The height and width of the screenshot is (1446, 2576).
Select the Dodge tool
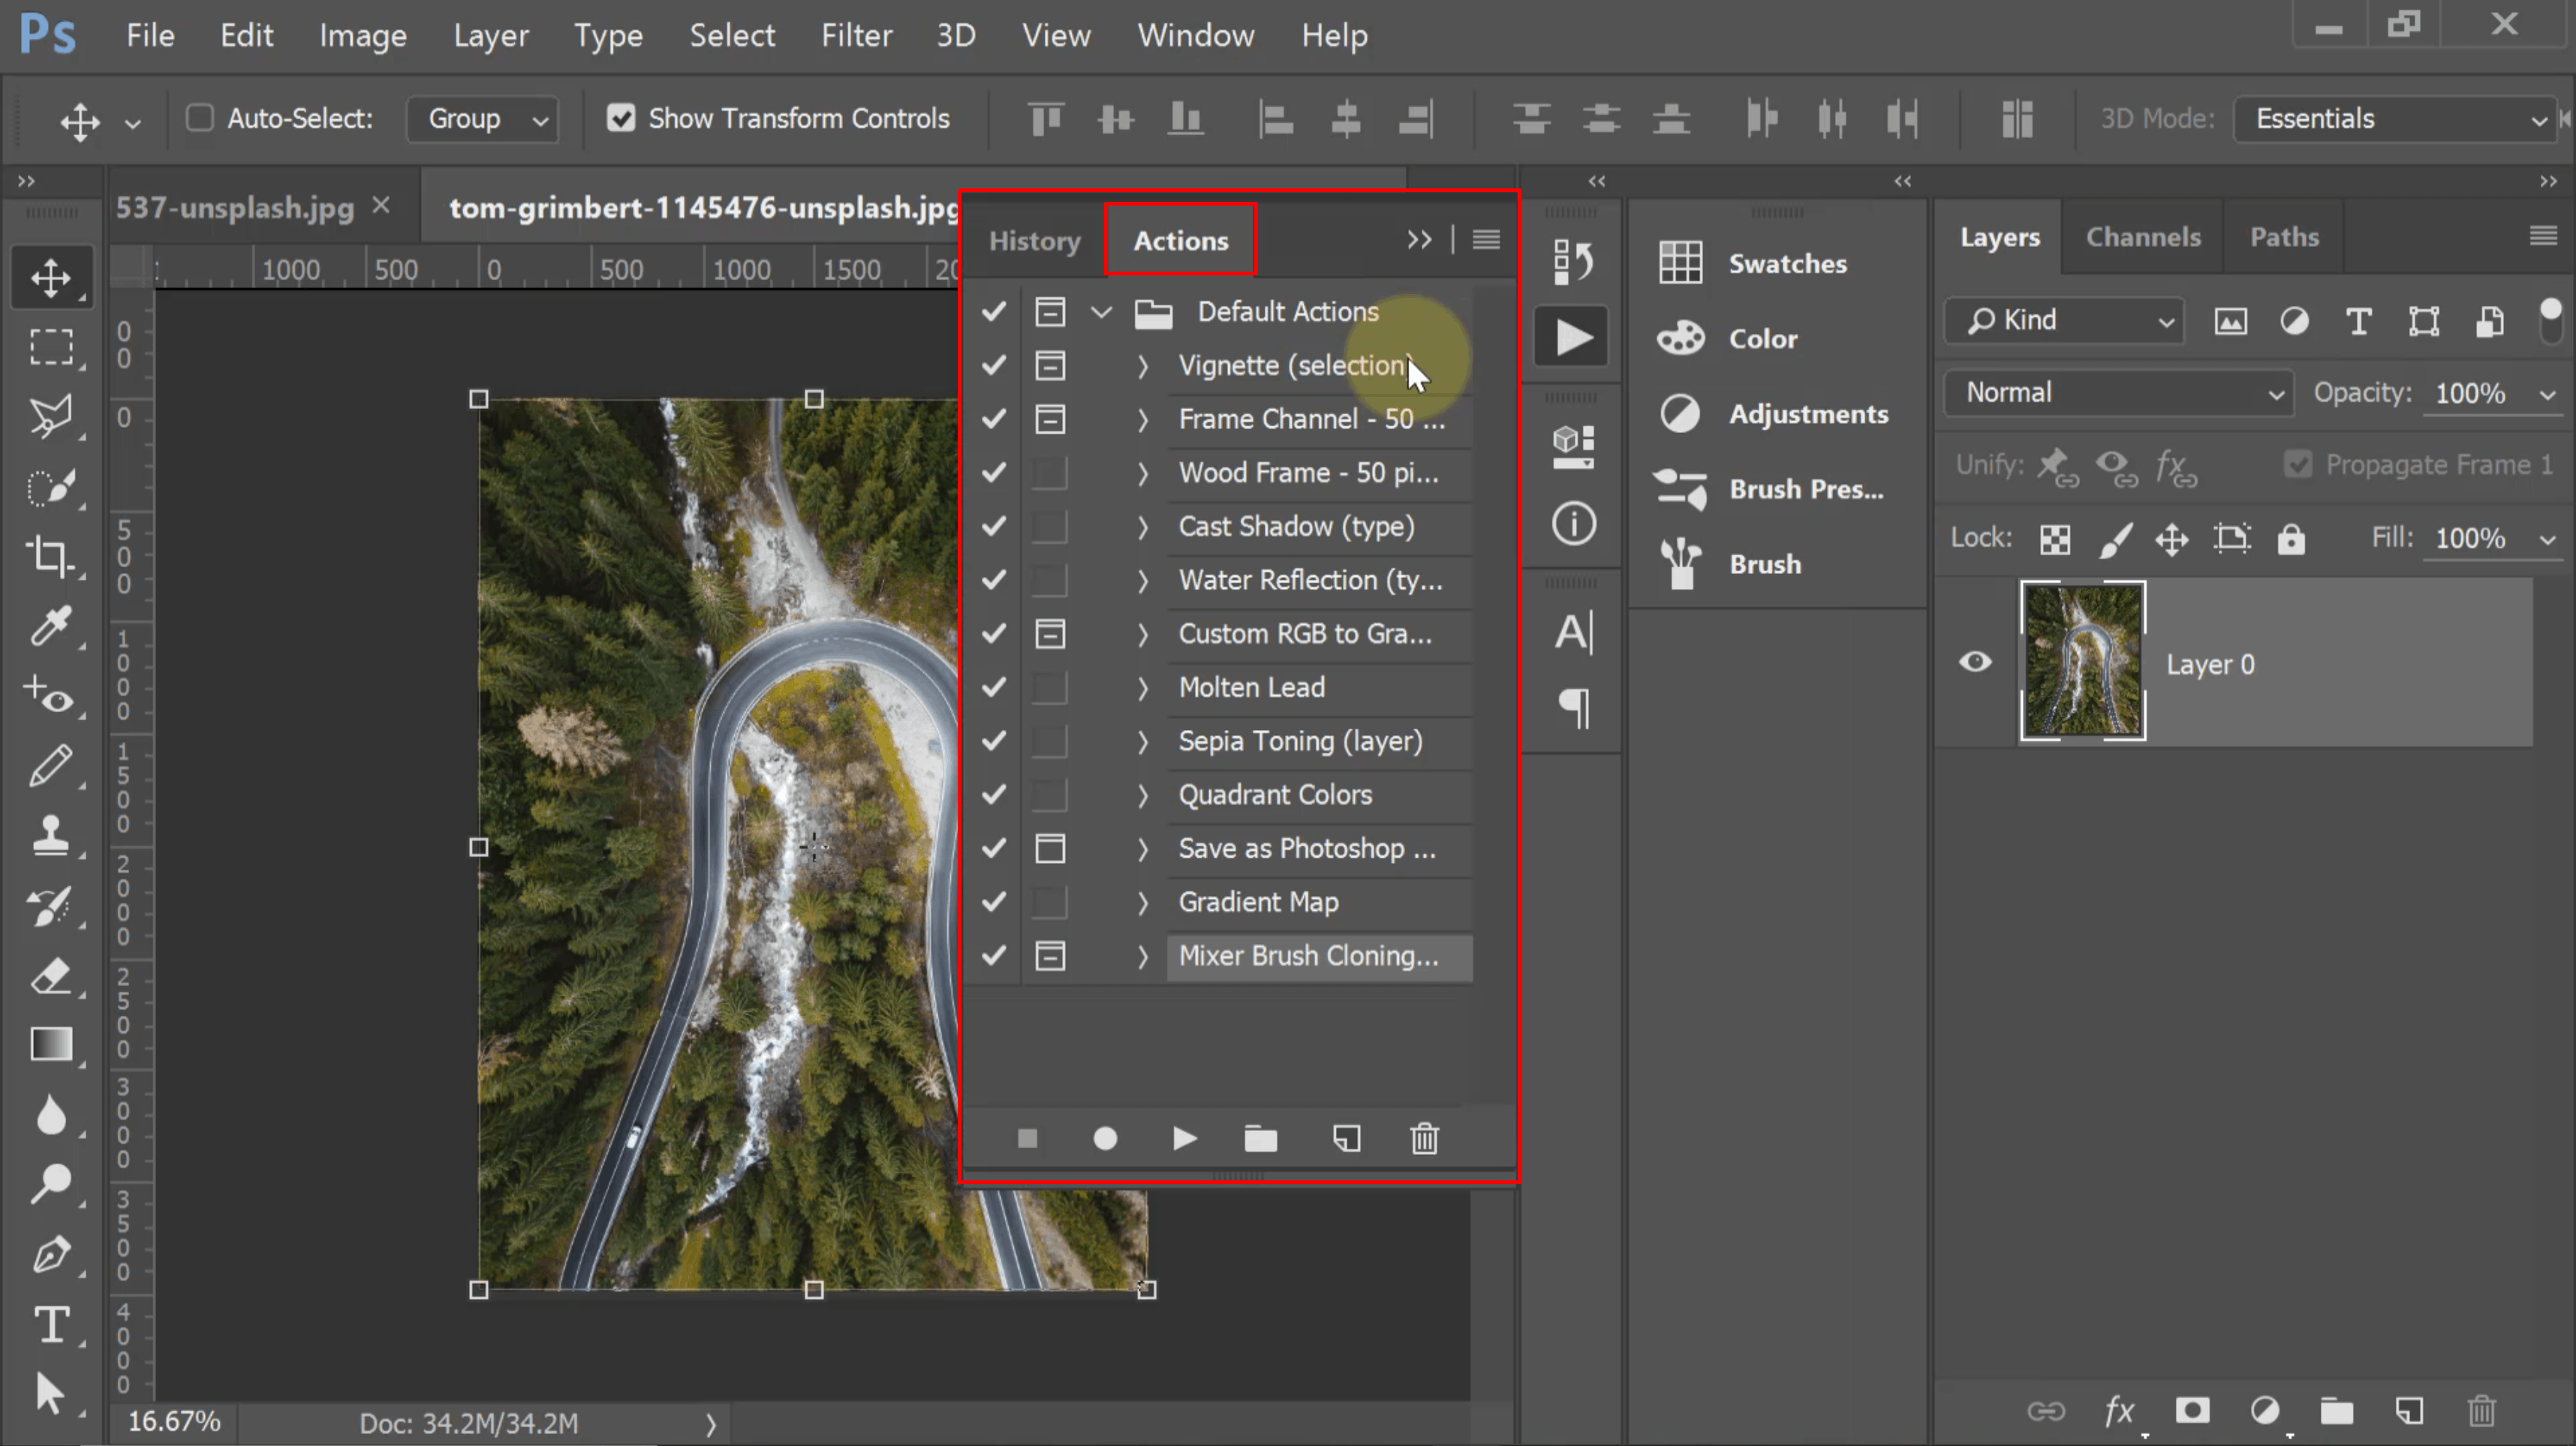tap(51, 1184)
